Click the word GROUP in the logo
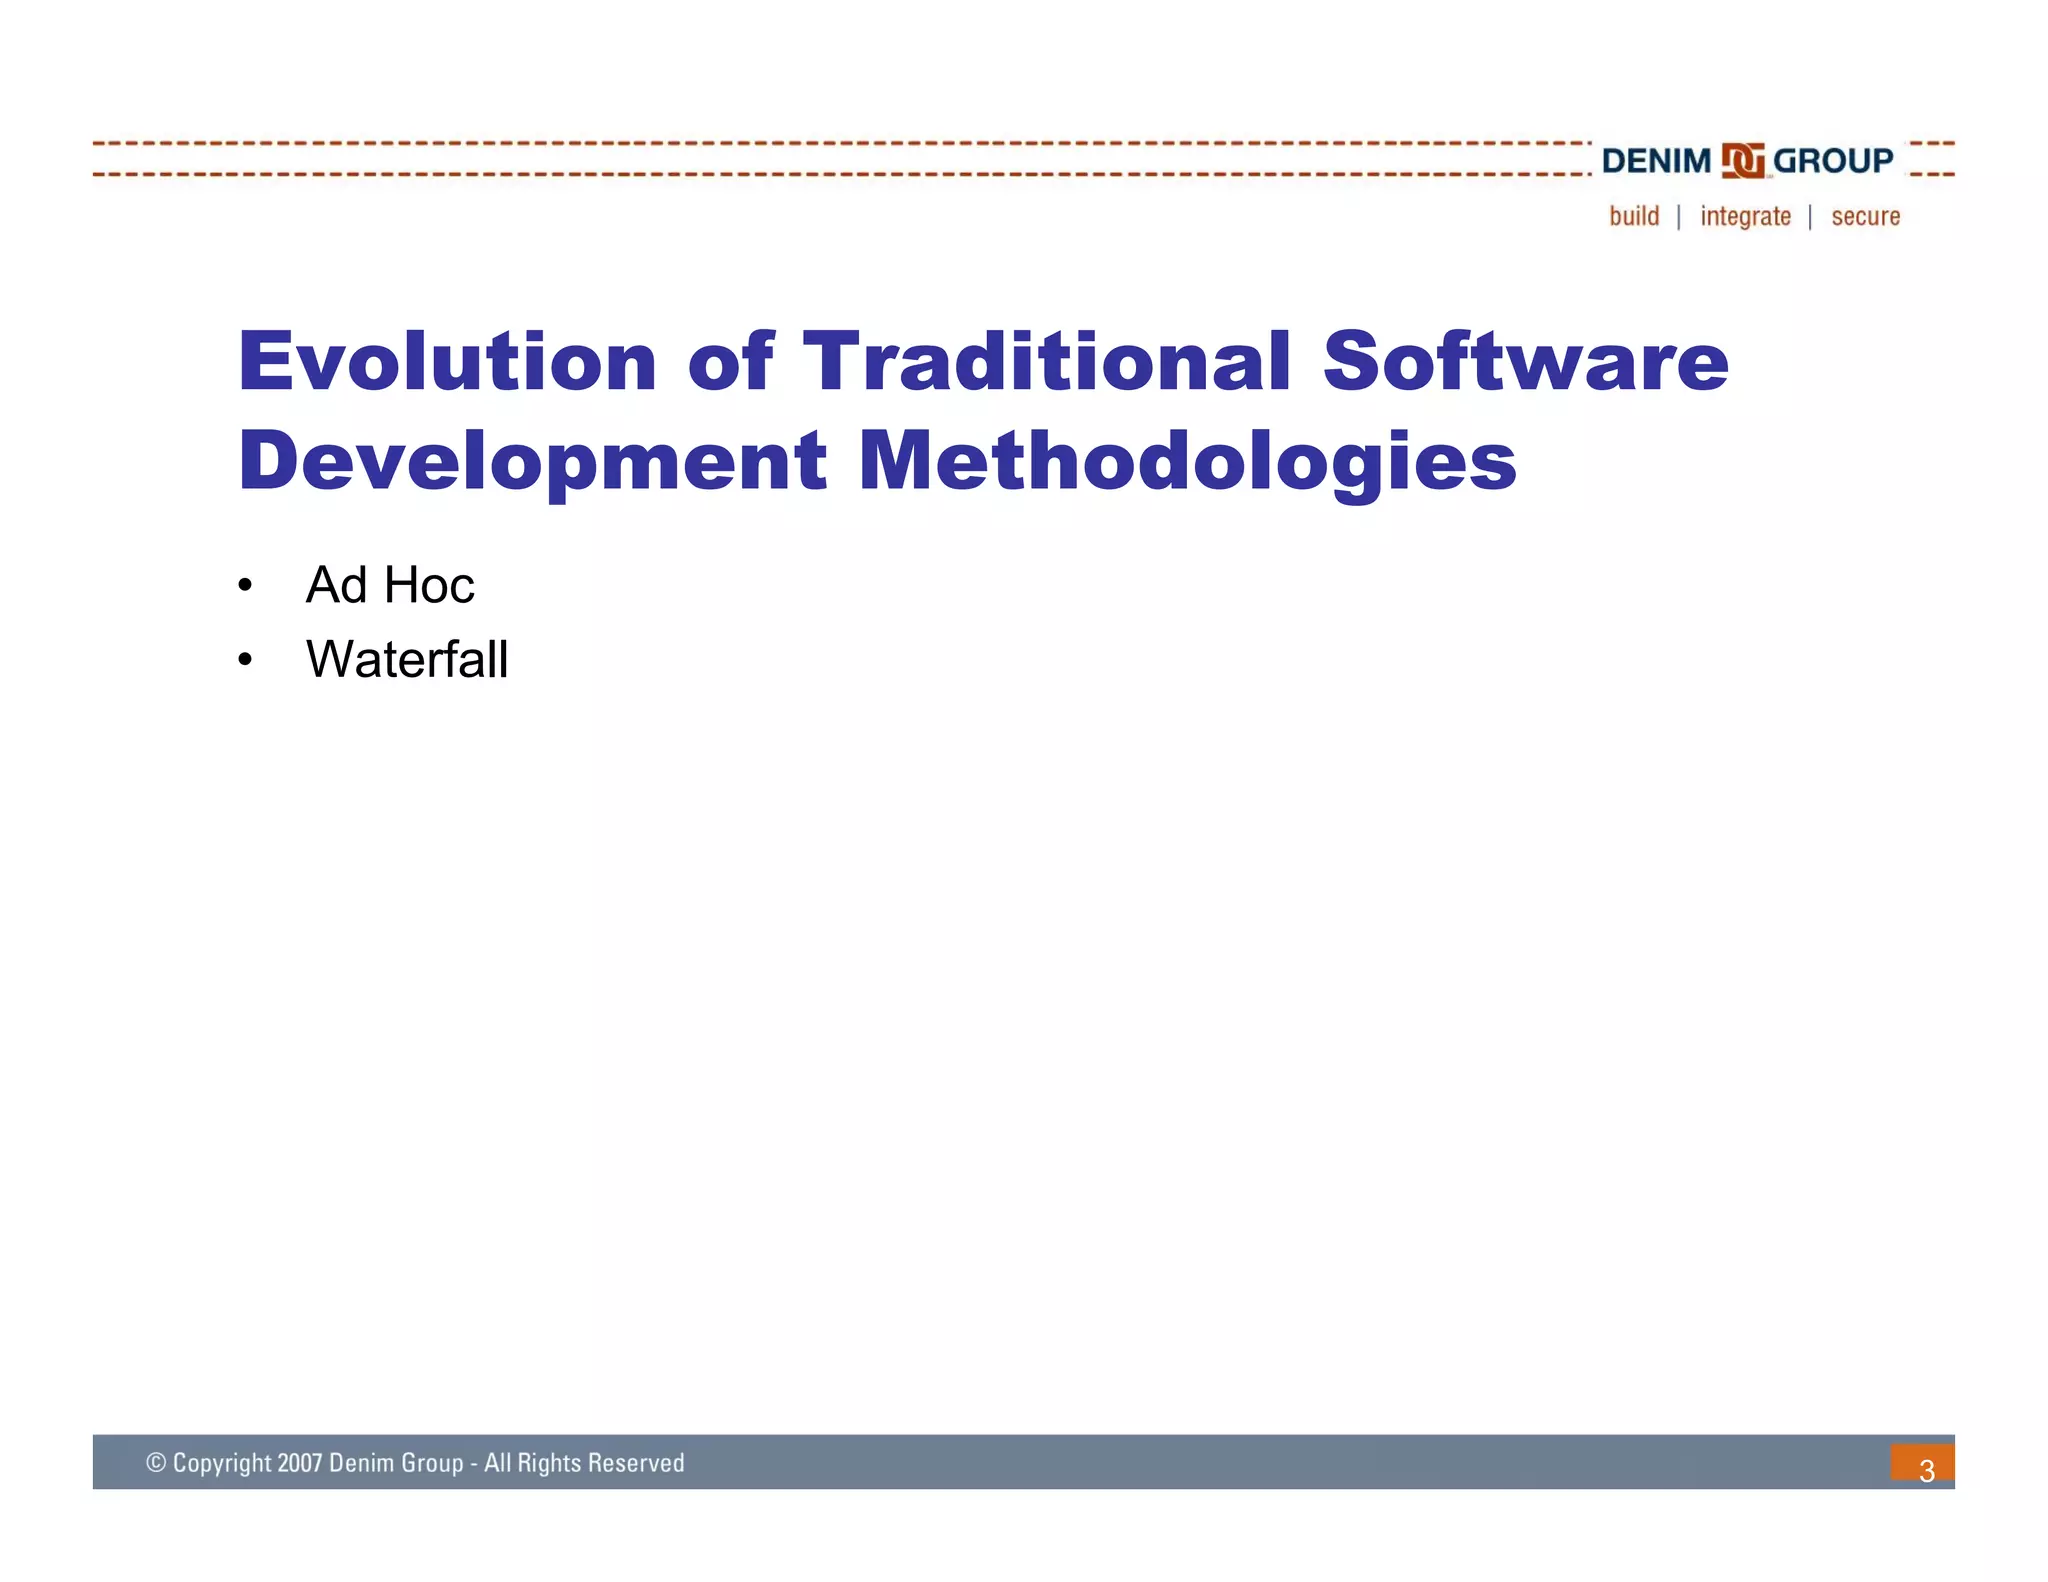The width and height of the screenshot is (2048, 1582). coord(1833,161)
